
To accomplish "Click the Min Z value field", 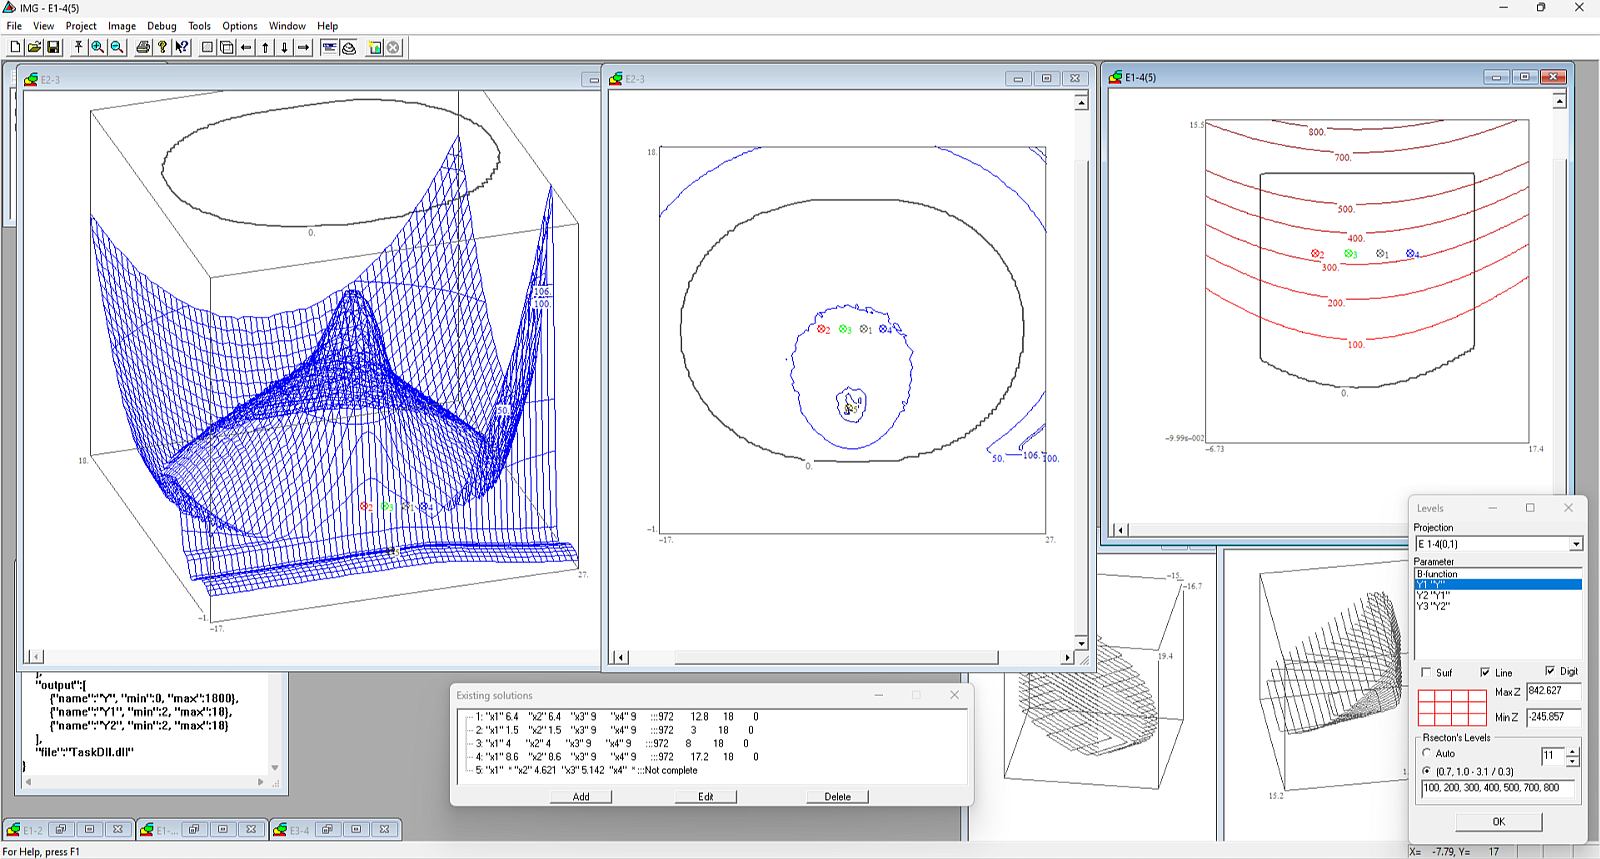I will click(x=1554, y=717).
